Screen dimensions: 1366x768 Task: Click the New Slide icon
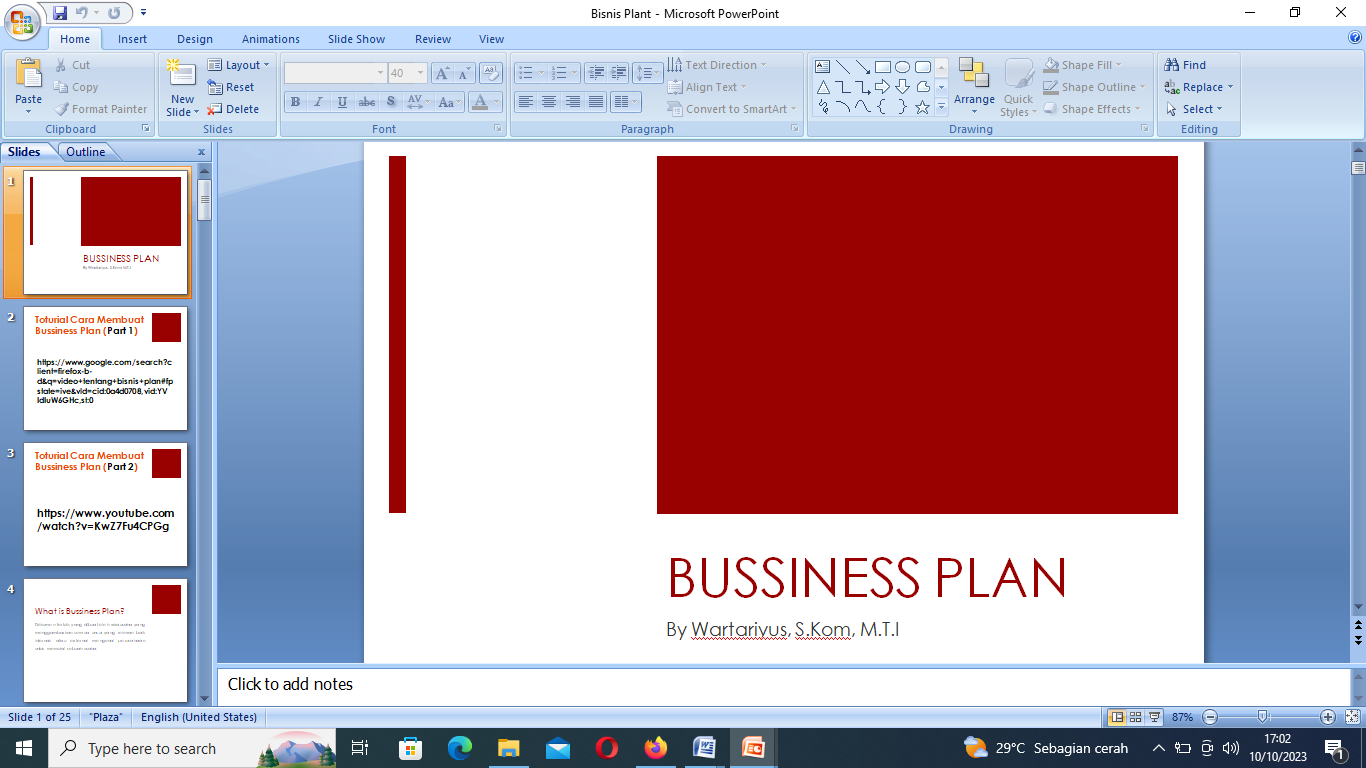click(182, 75)
